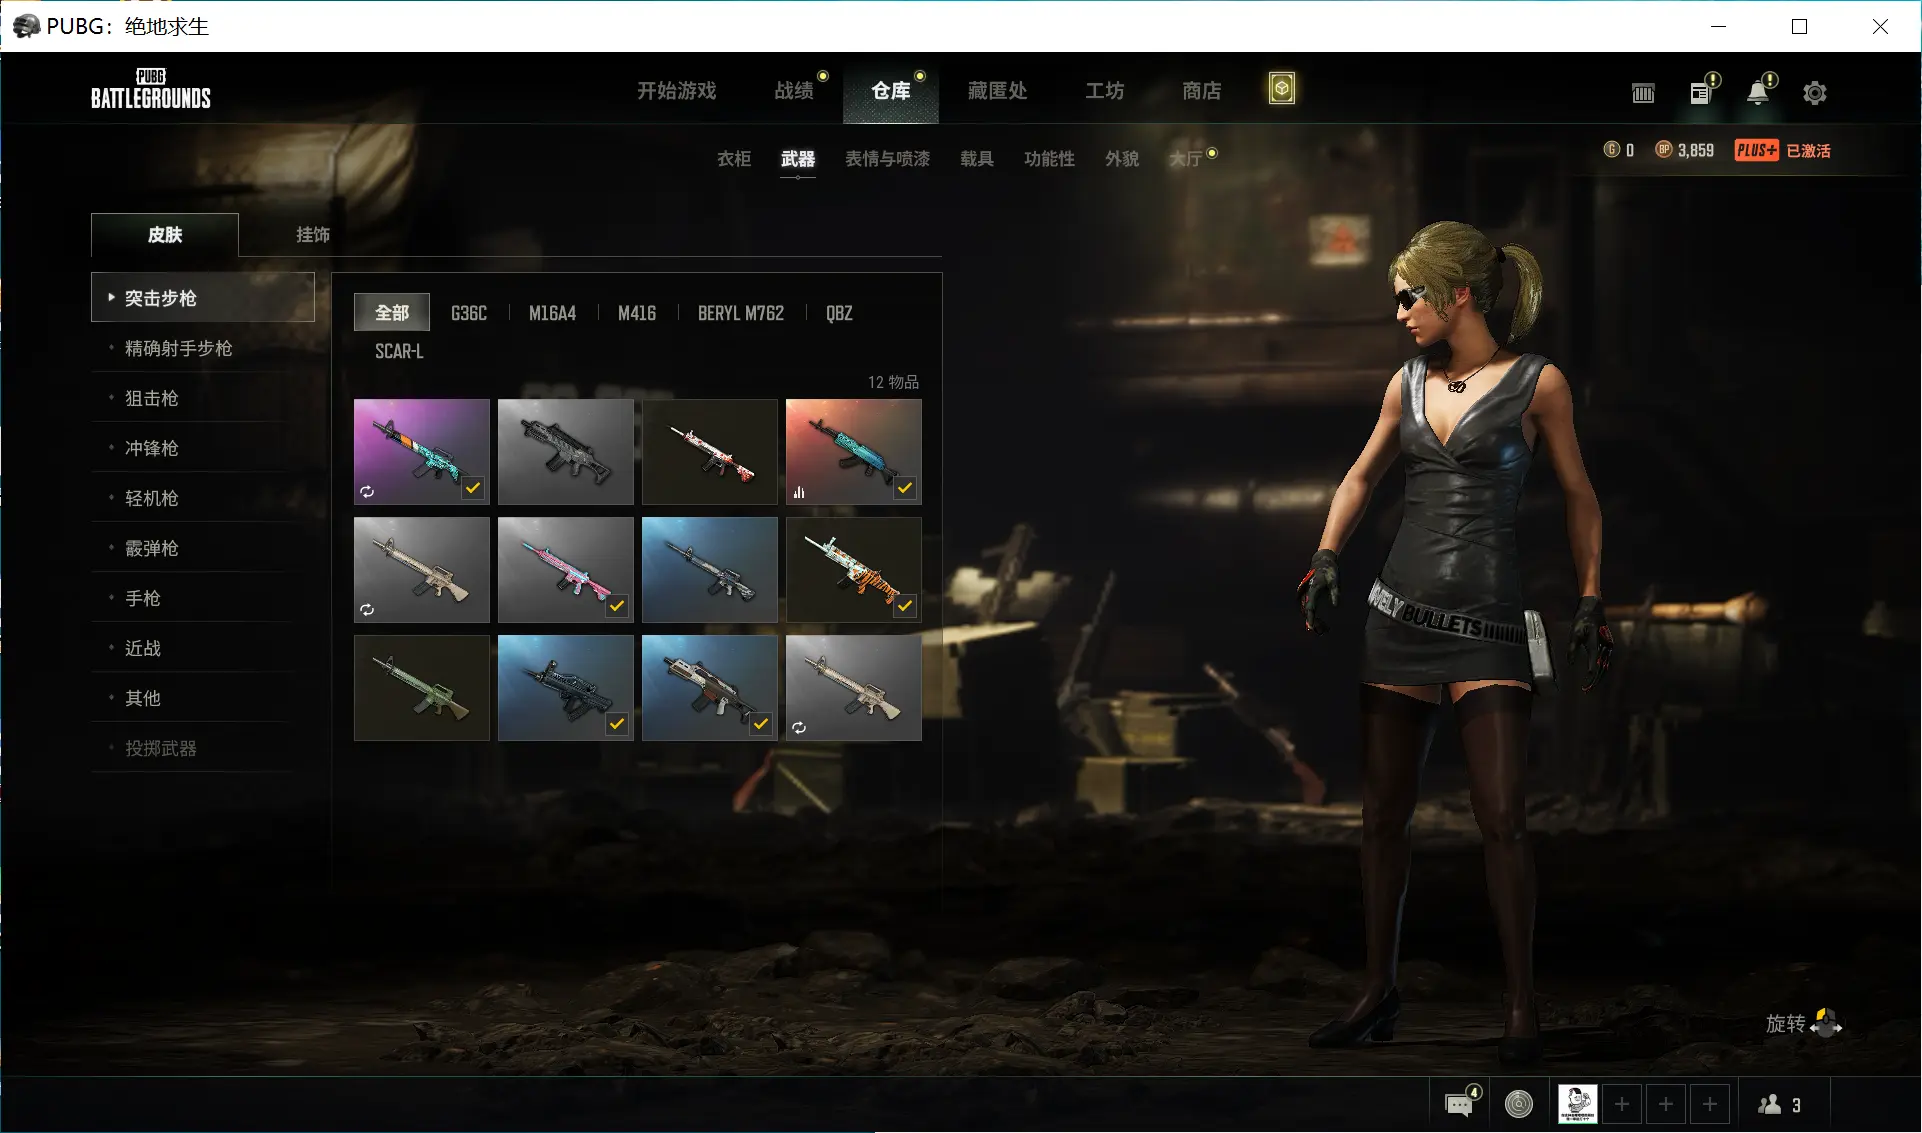Filter skins by M416
This screenshot has width=1922, height=1133.
[637, 313]
